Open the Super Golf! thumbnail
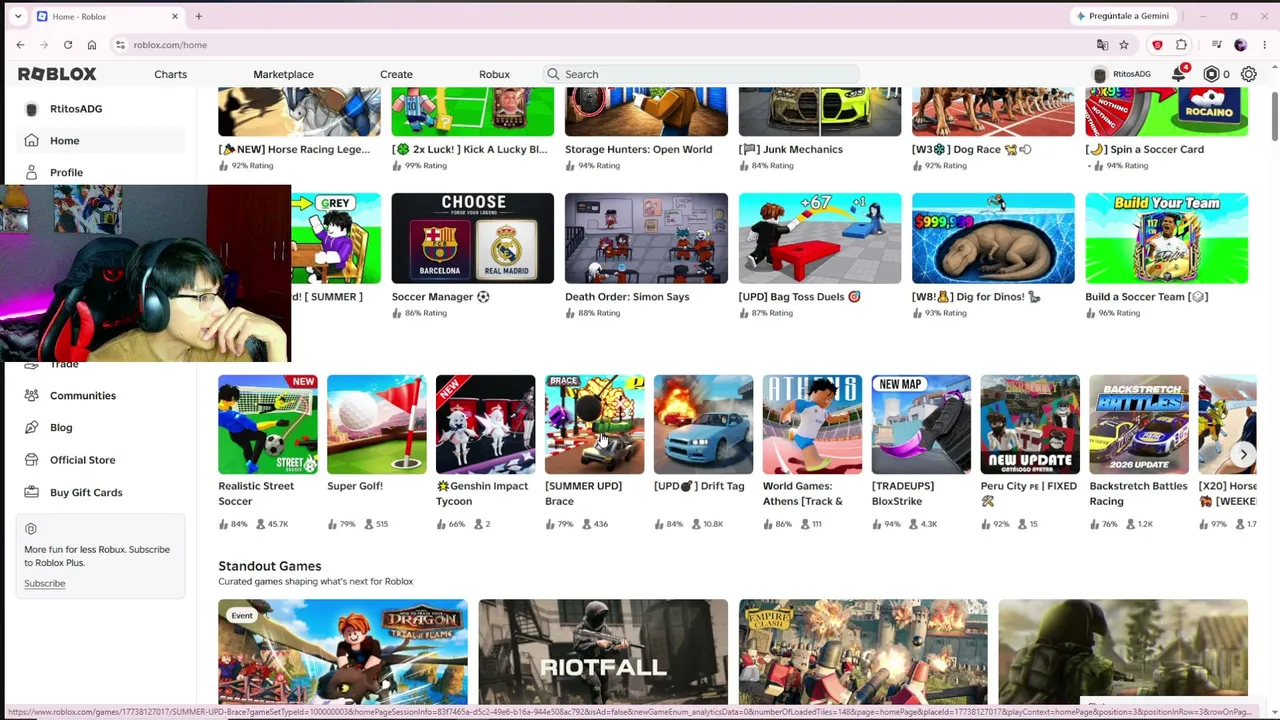 point(377,424)
